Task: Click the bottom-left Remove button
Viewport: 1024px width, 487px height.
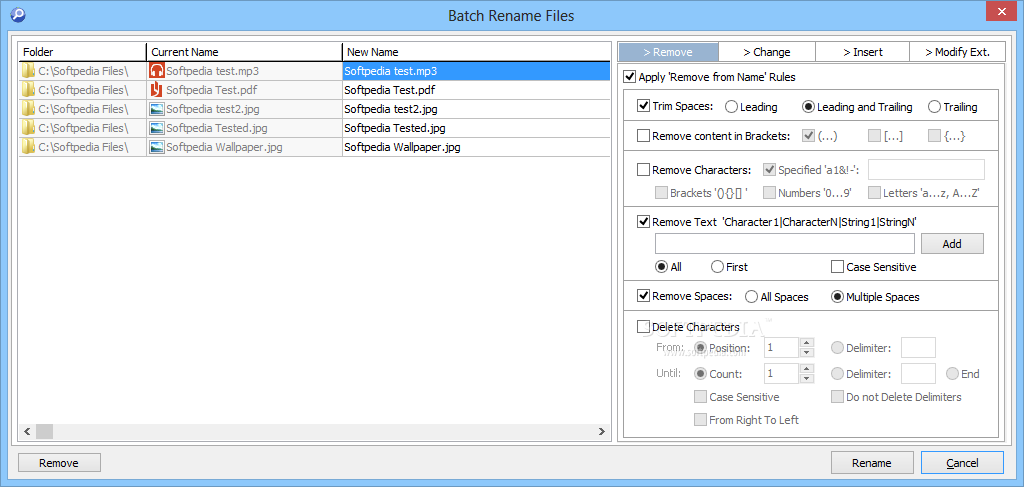Action: 59,463
